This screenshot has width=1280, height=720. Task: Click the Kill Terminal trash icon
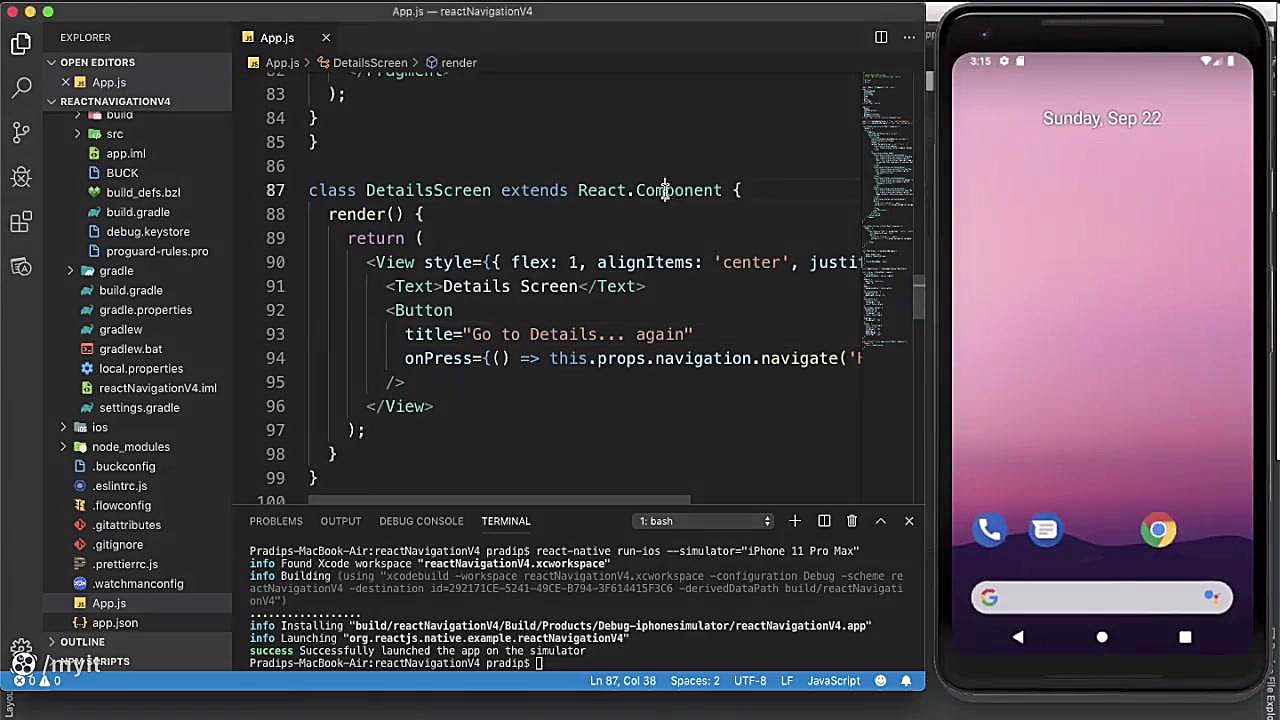pyautogui.click(x=852, y=520)
